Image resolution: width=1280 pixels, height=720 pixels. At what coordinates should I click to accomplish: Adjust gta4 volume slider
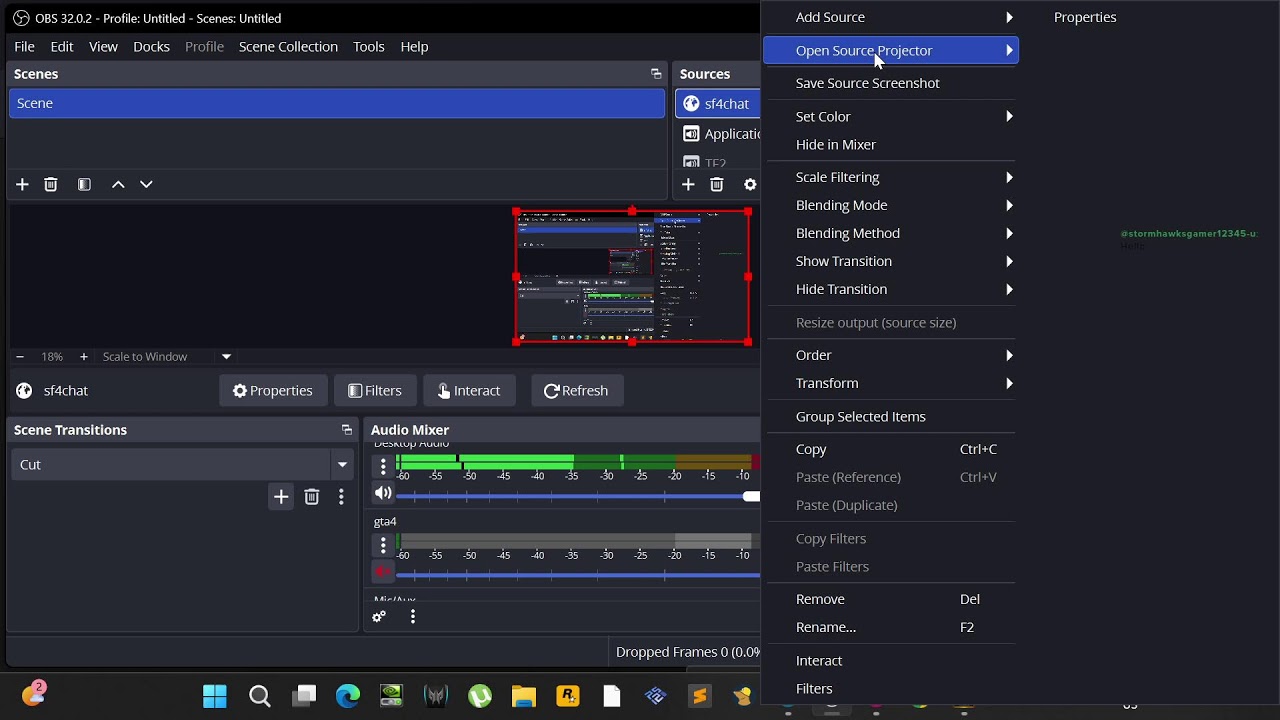[578, 575]
